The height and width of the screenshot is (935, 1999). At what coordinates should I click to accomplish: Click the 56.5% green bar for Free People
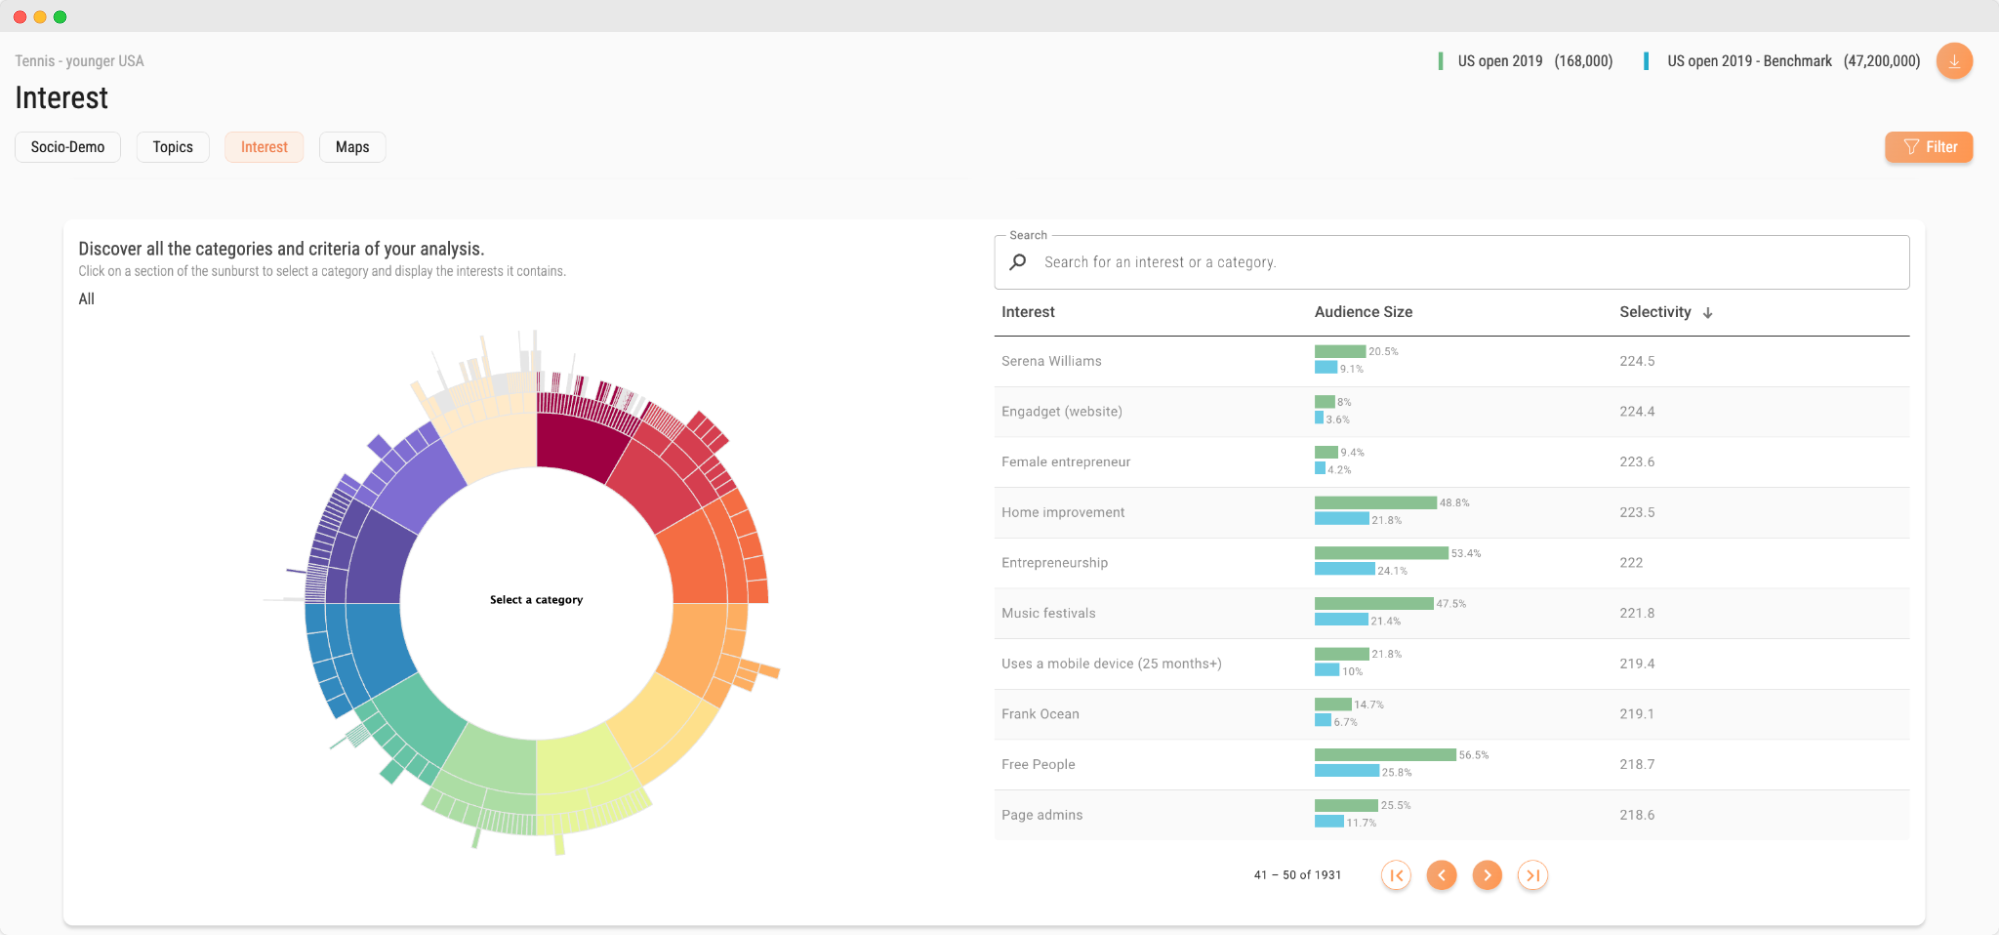click(x=1385, y=755)
